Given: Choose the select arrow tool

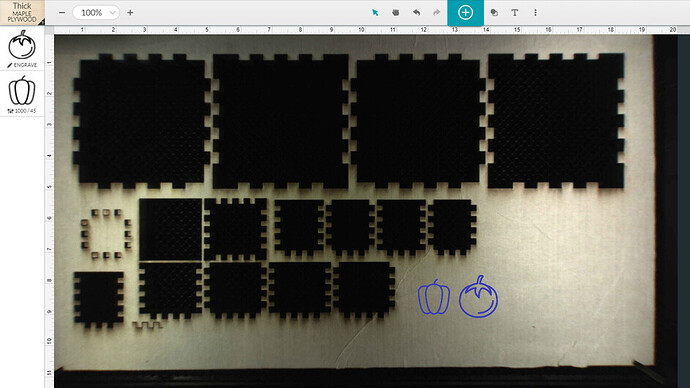Looking at the screenshot, I should [x=375, y=13].
